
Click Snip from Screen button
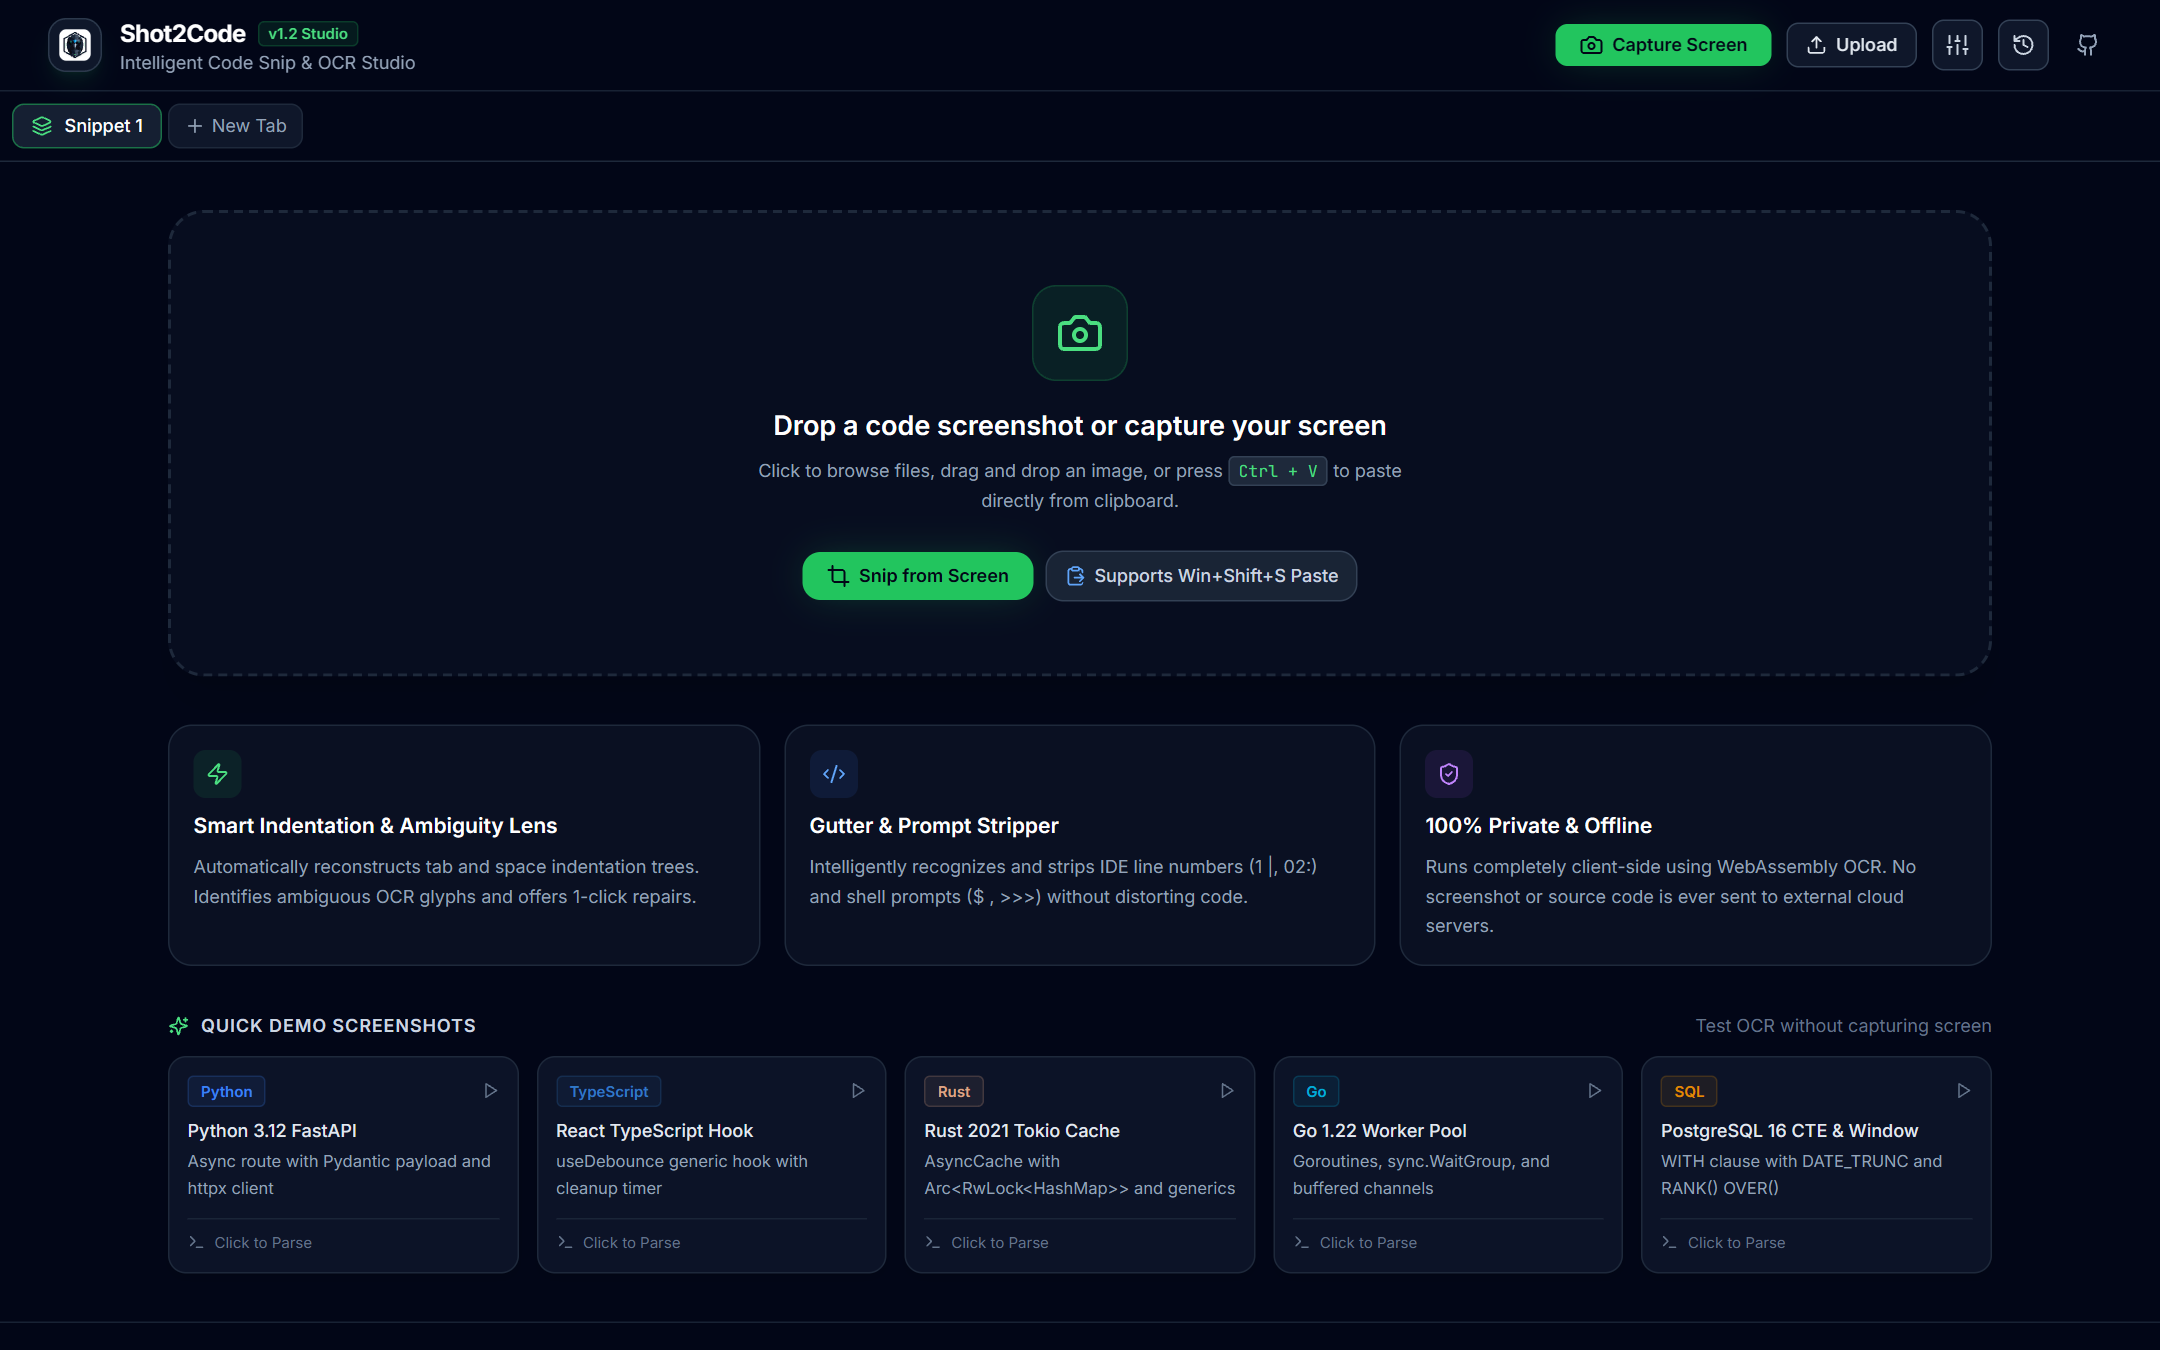(x=917, y=576)
